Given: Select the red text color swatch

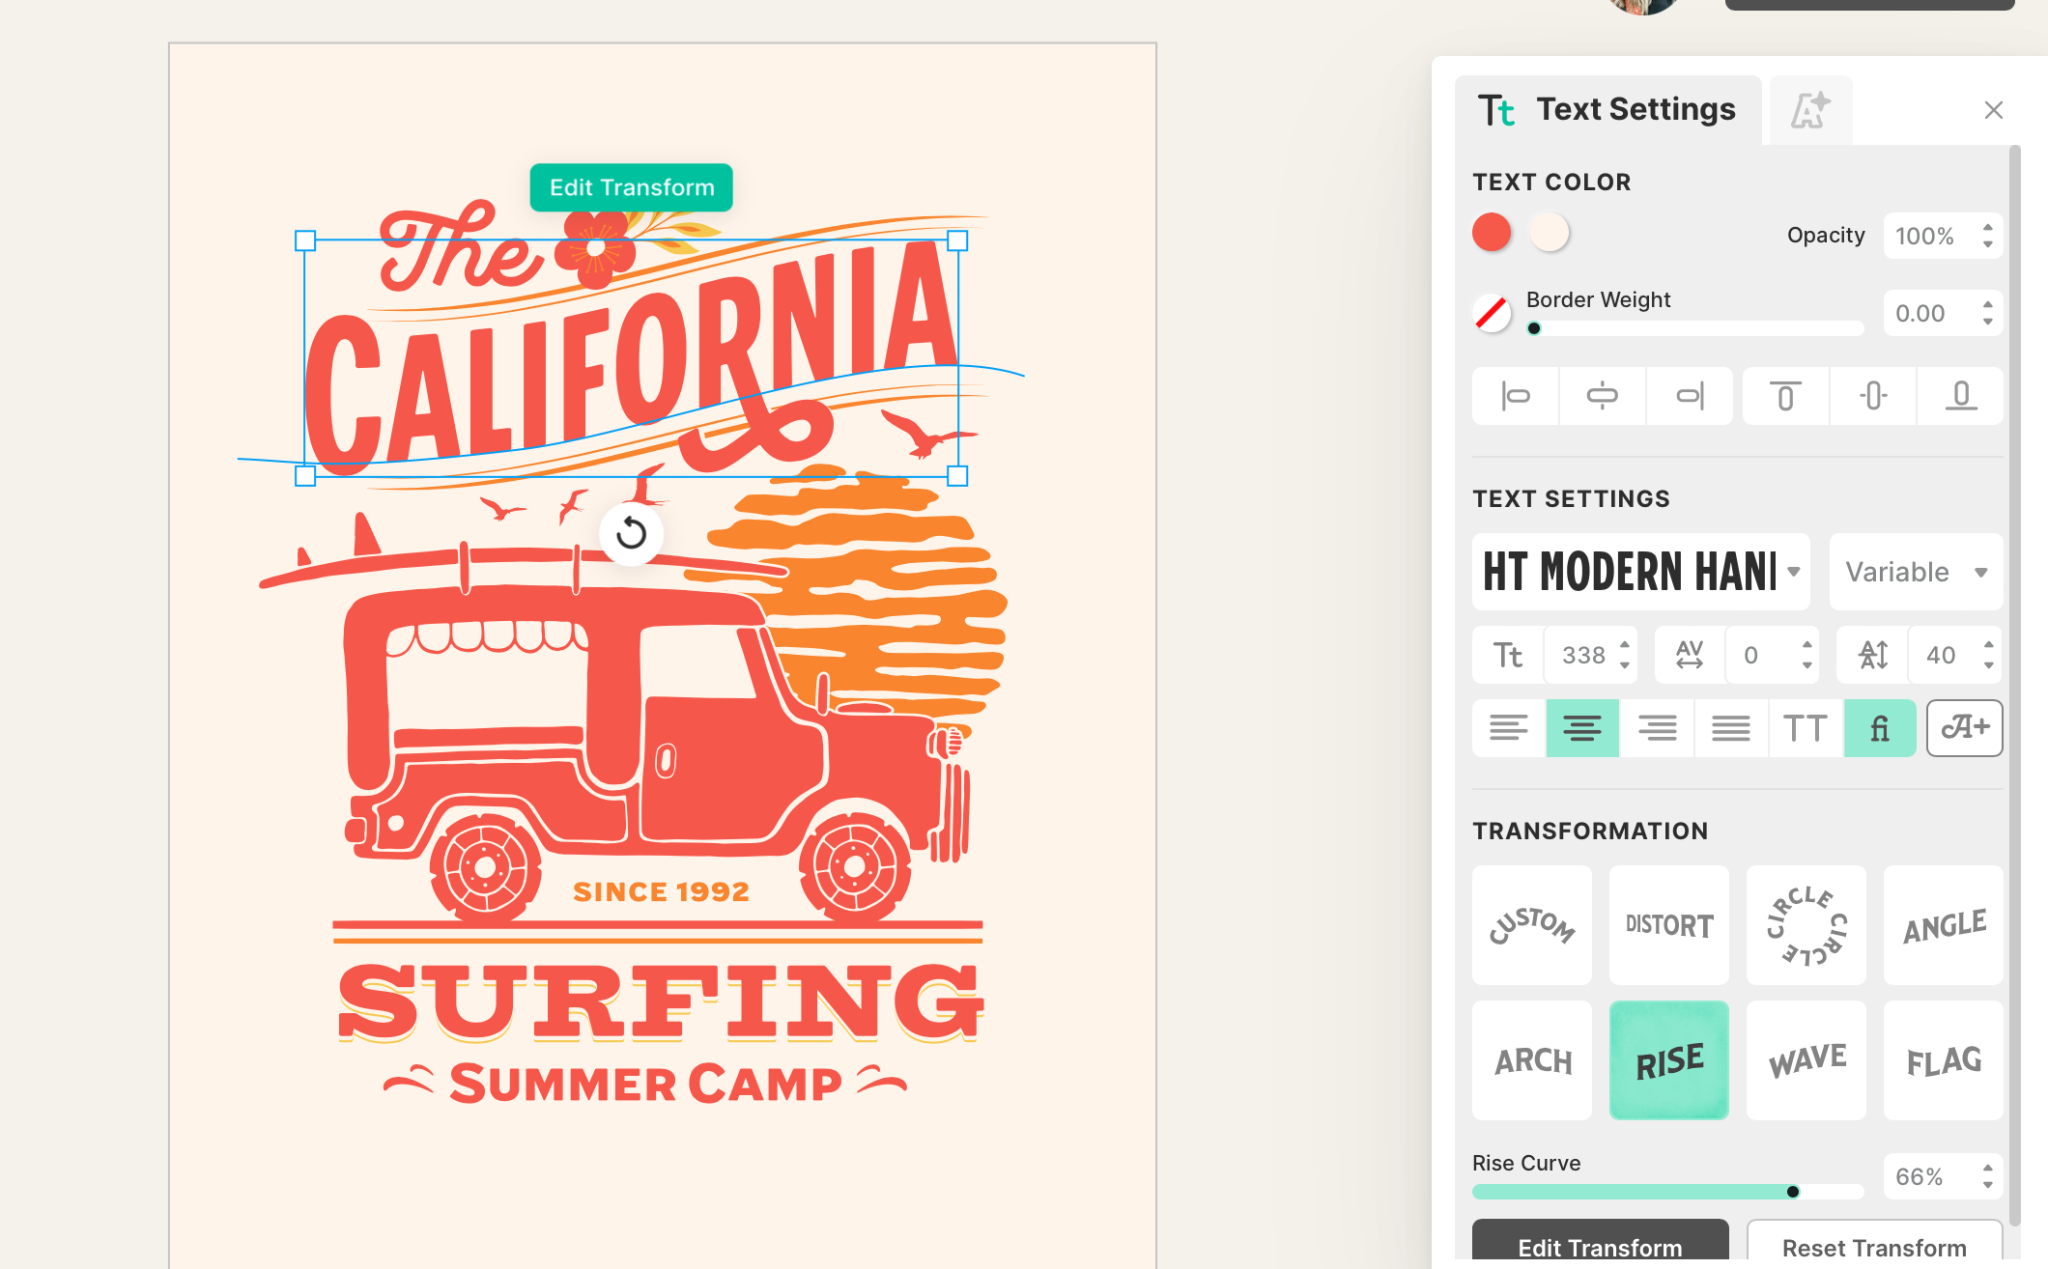Looking at the screenshot, I should [1492, 231].
